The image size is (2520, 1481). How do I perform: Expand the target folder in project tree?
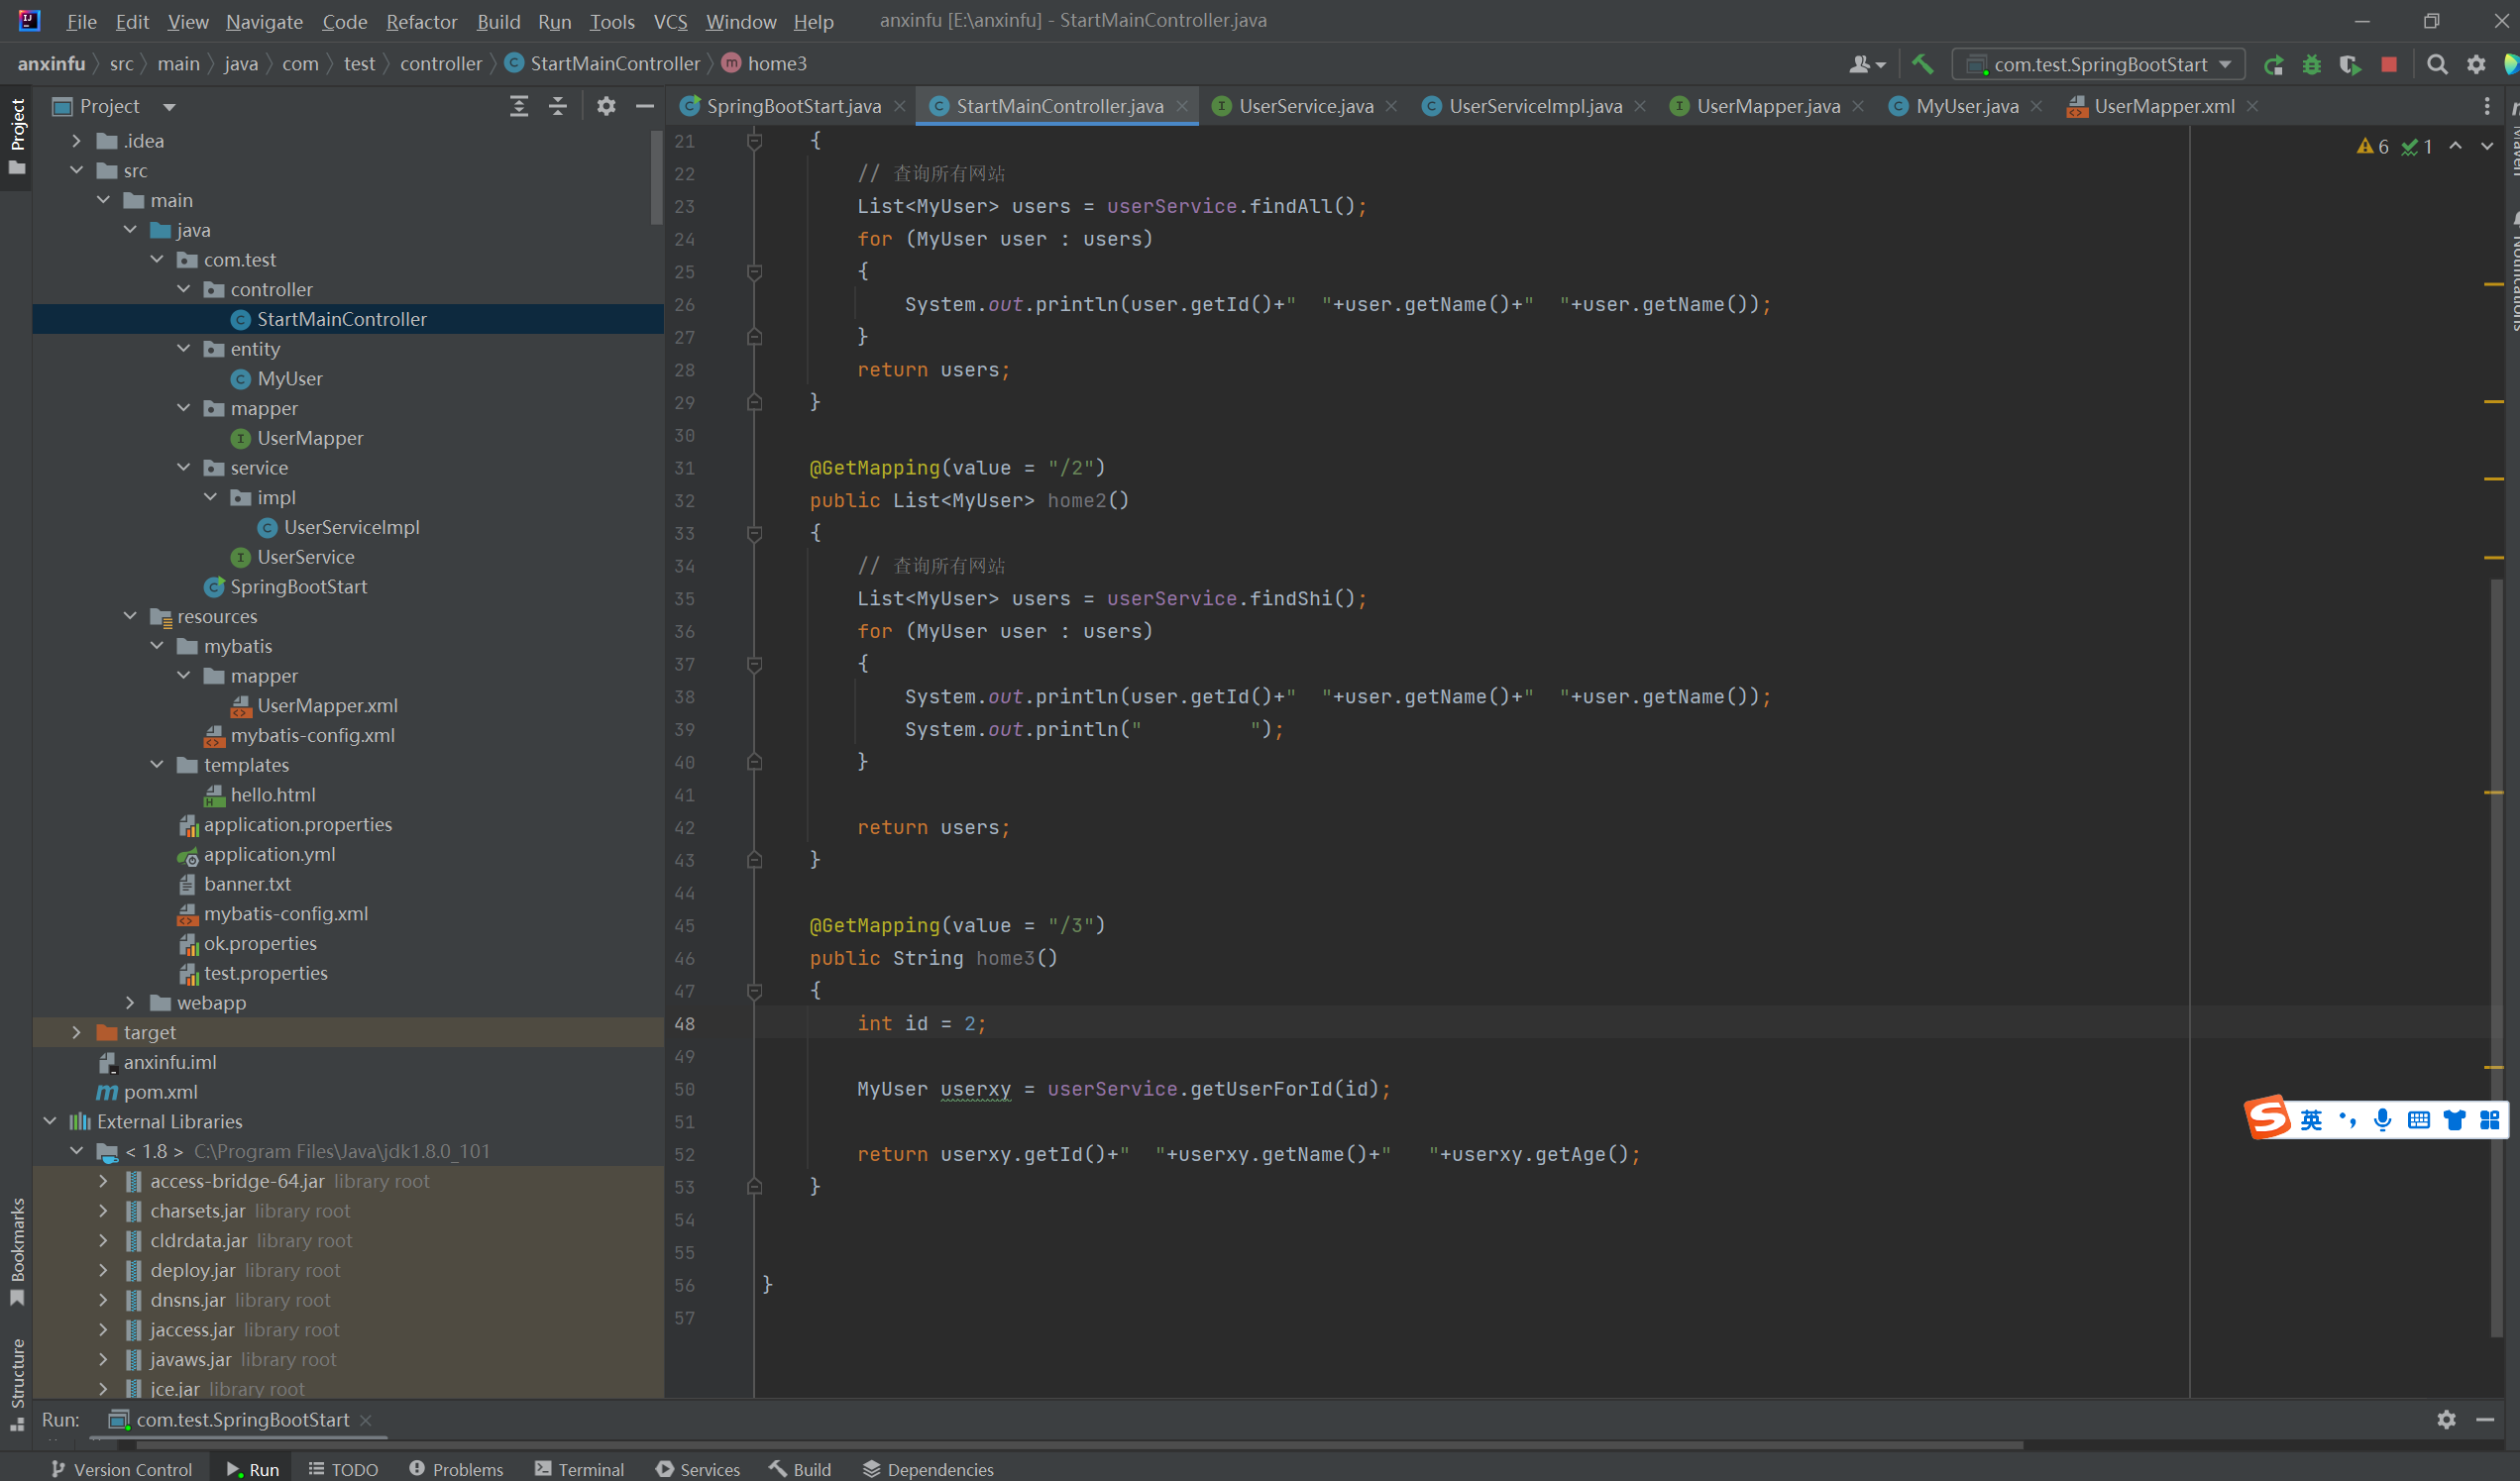(x=77, y=1032)
